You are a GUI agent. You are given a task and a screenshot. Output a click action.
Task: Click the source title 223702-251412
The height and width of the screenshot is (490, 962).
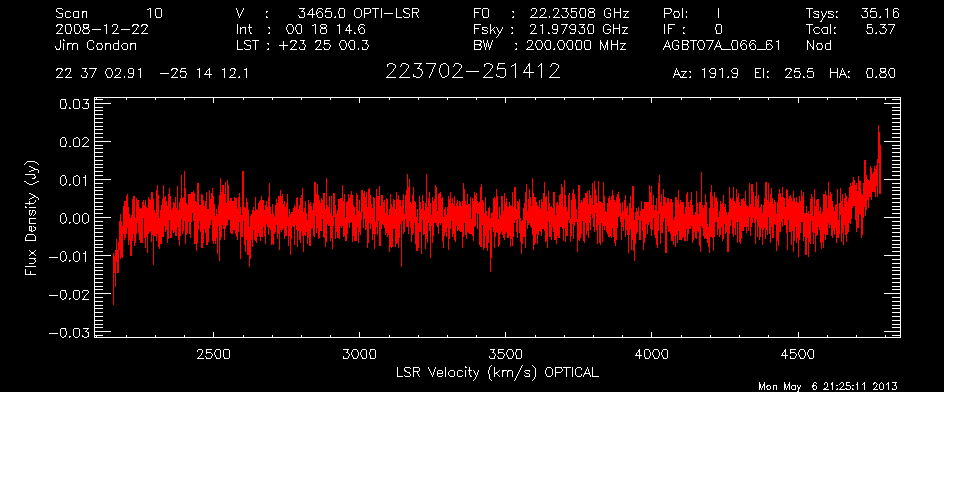coord(472,72)
